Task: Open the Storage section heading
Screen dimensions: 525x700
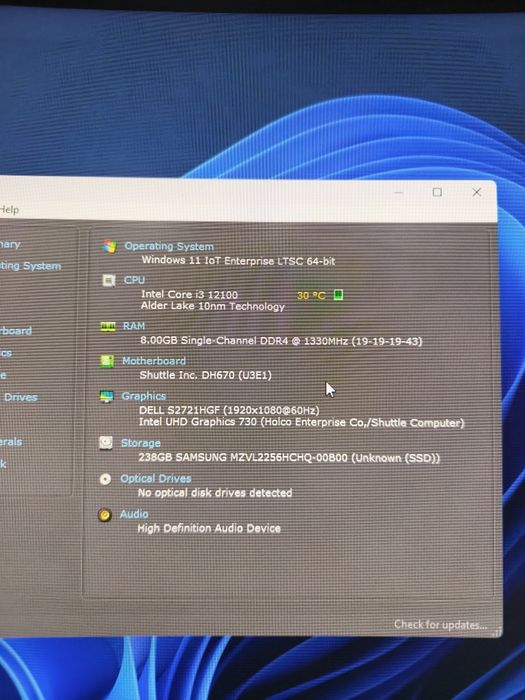Action: click(141, 443)
